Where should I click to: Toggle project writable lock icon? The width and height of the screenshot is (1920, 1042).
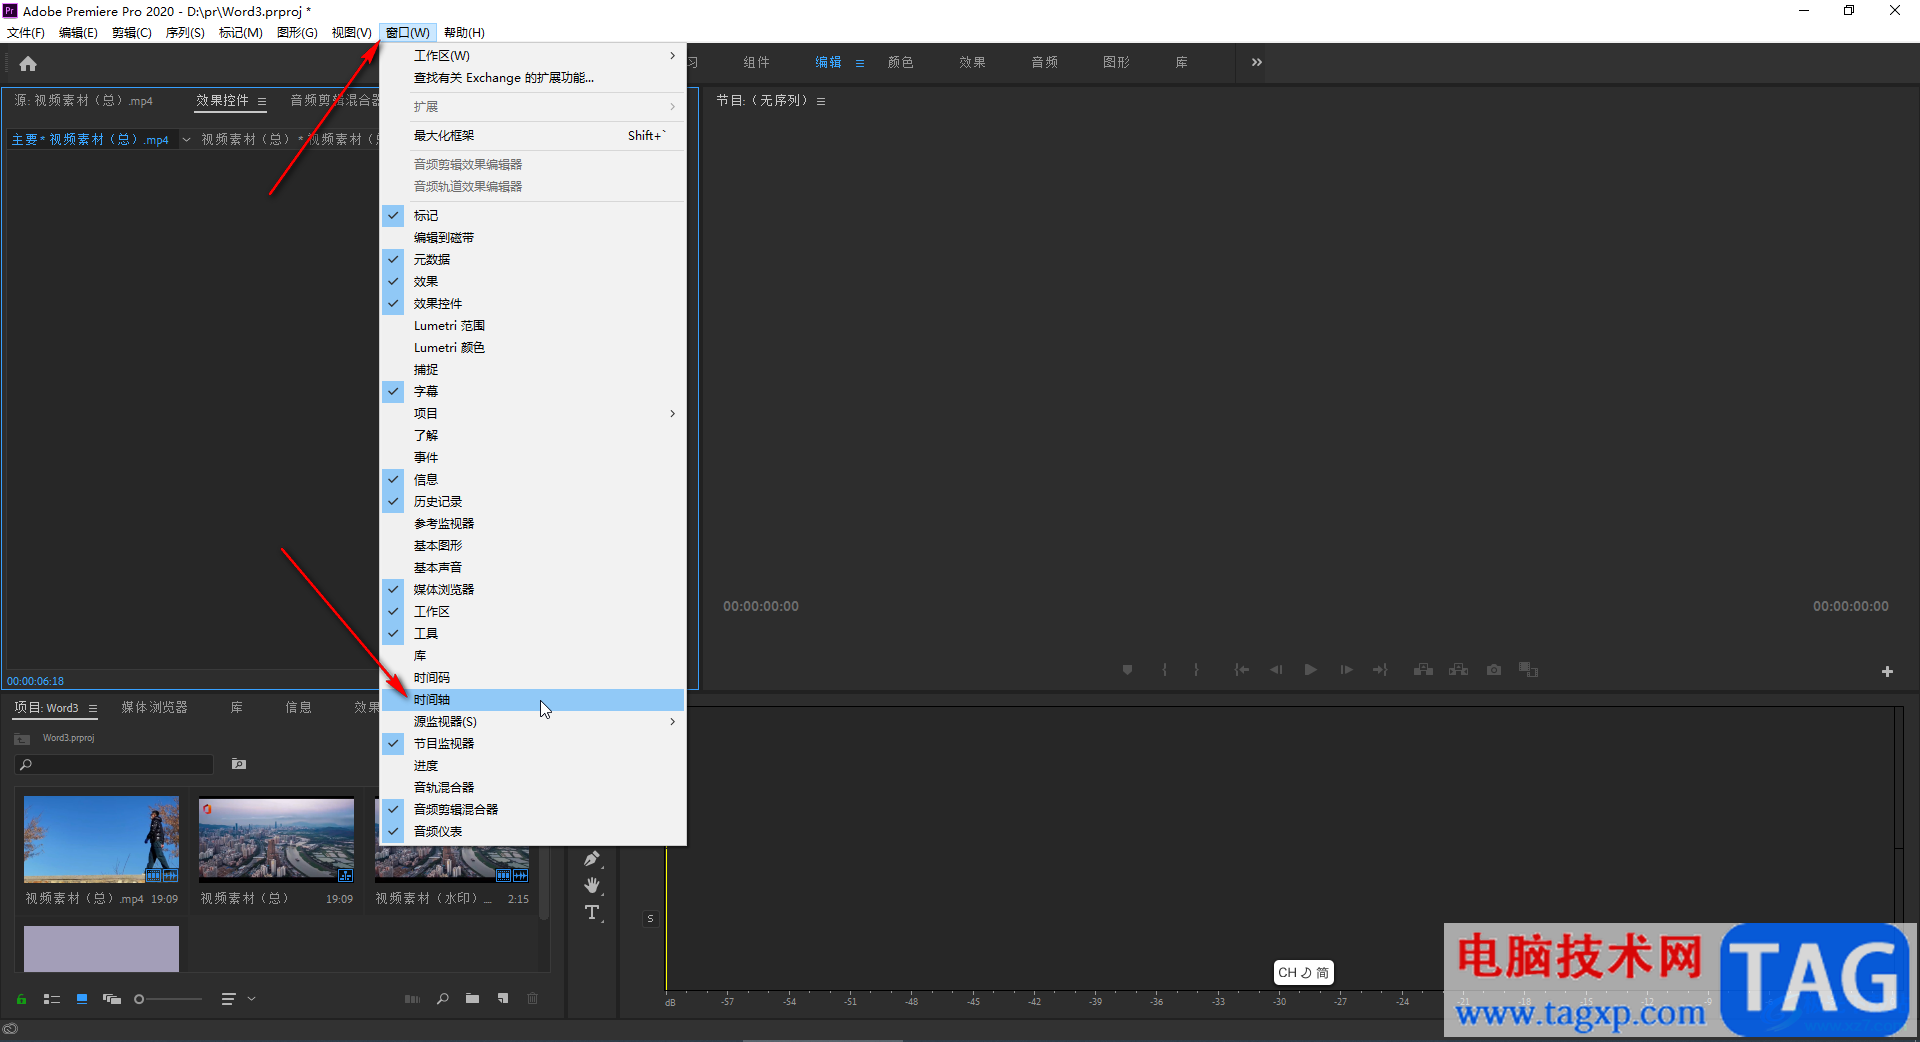click(x=21, y=999)
